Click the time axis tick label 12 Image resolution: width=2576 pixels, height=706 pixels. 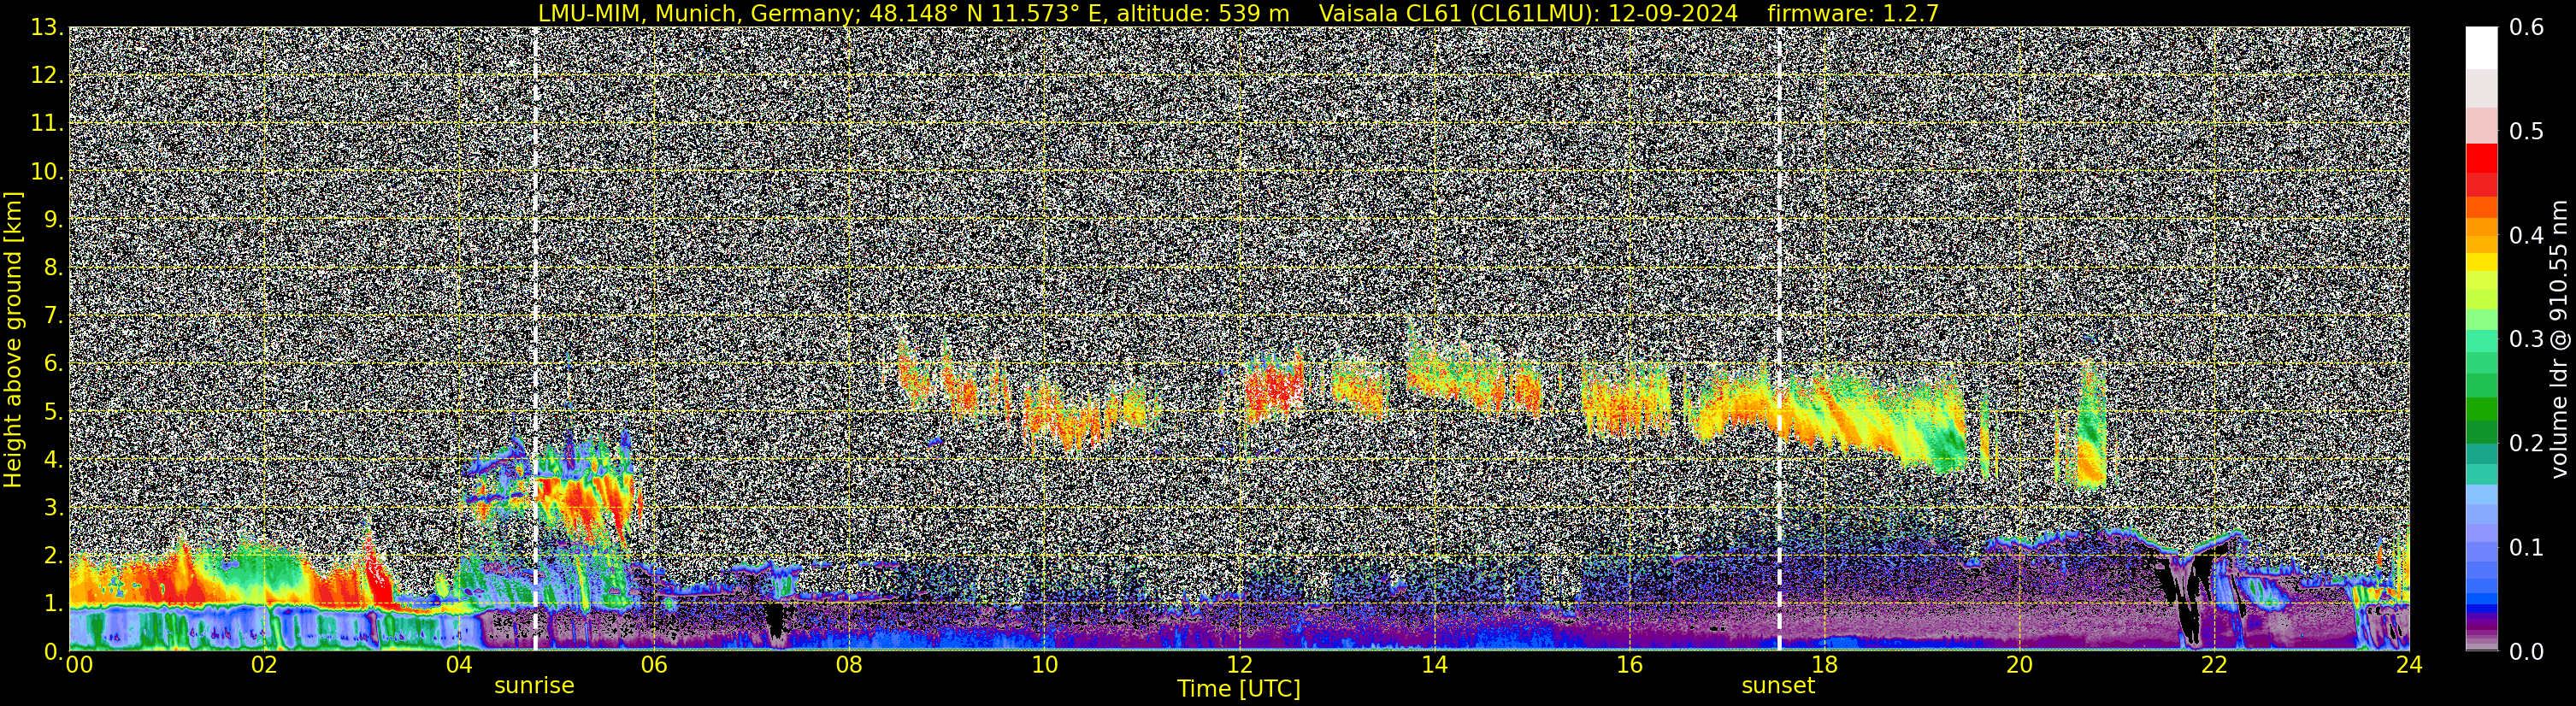coord(1239,666)
